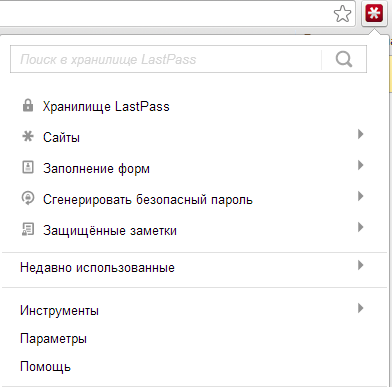Screen dimensions: 392x387
Task: Expand the Сайты submenu arrow
Action: [x=360, y=134]
